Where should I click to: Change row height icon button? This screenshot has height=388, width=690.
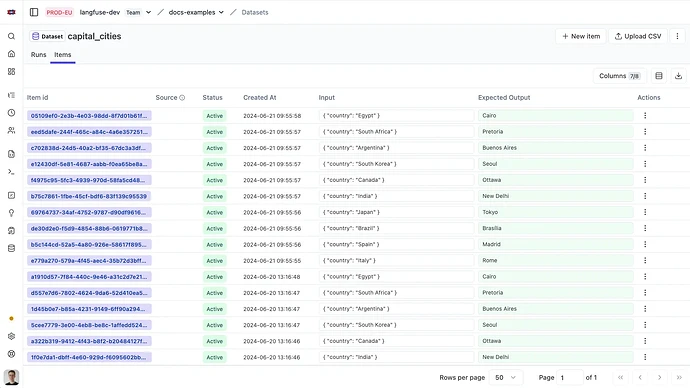[x=659, y=76]
